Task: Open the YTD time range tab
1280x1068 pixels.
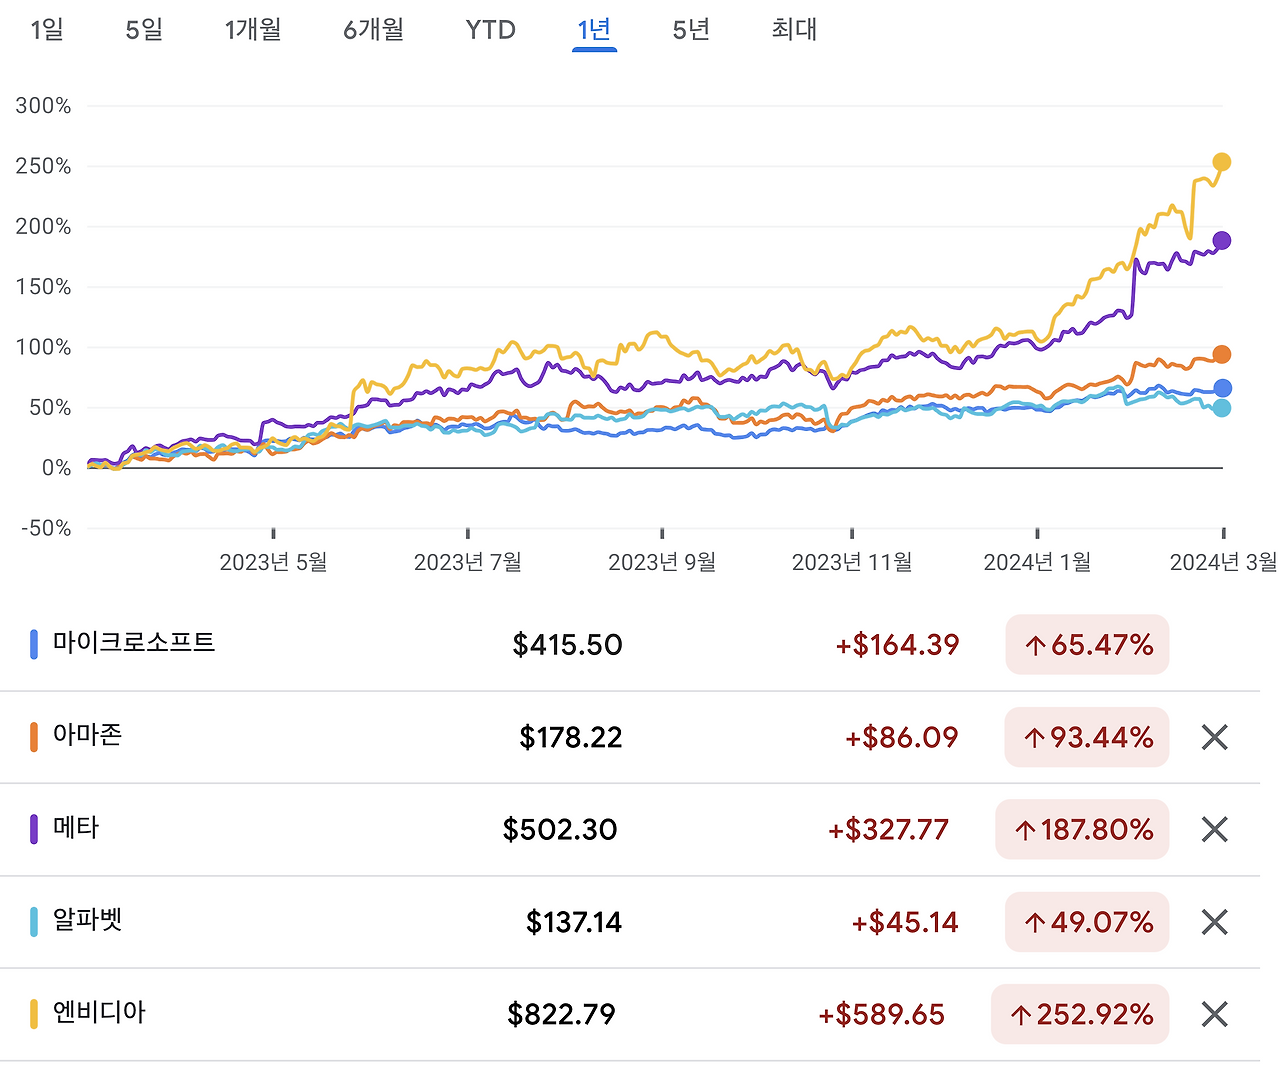Action: pyautogui.click(x=490, y=30)
